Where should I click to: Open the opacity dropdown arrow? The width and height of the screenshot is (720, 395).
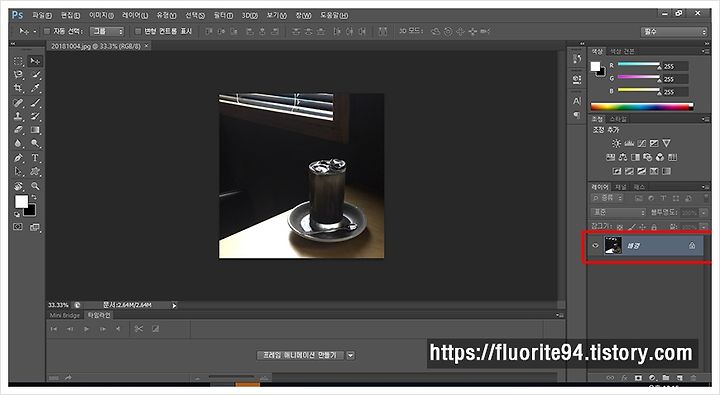[703, 213]
